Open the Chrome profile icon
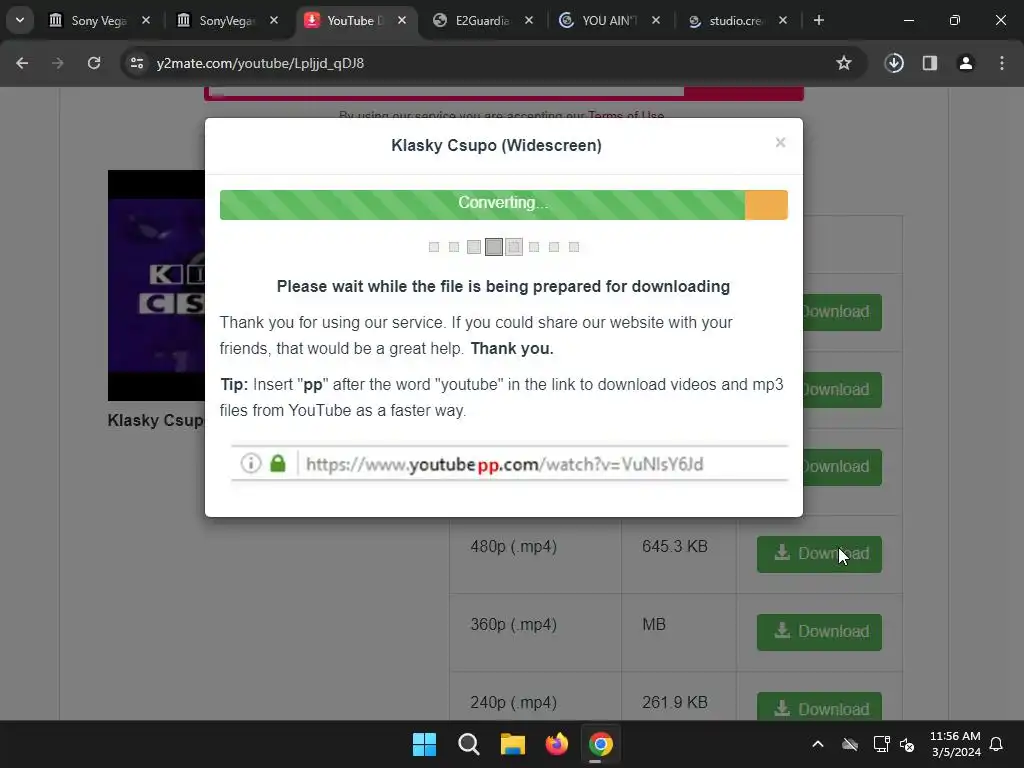1024x768 pixels. coord(966,63)
